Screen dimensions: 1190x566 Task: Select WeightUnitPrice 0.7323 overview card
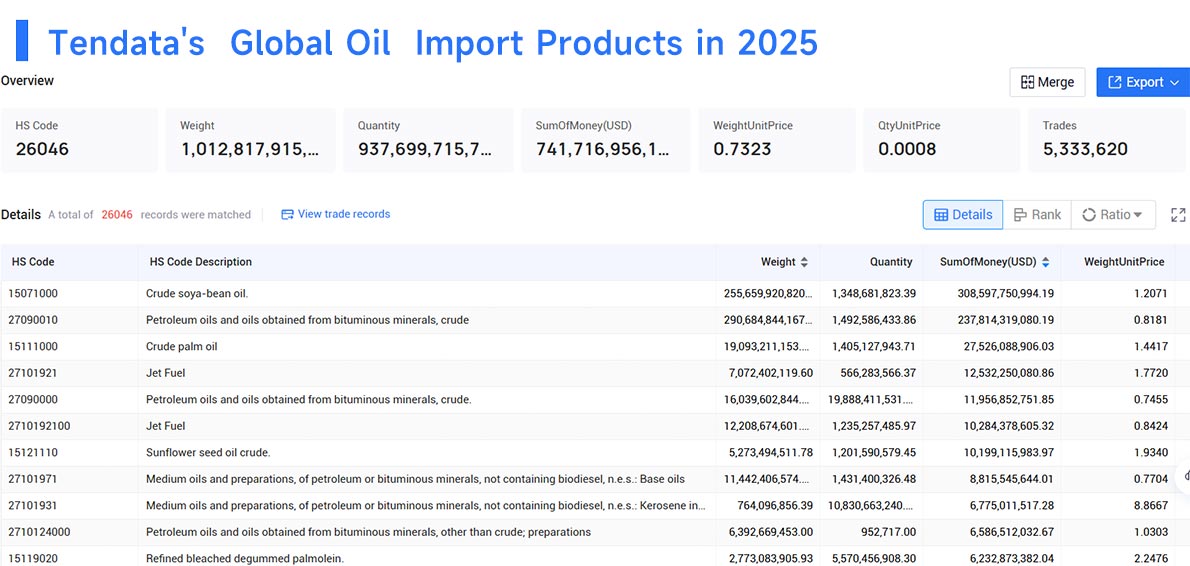[777, 140]
